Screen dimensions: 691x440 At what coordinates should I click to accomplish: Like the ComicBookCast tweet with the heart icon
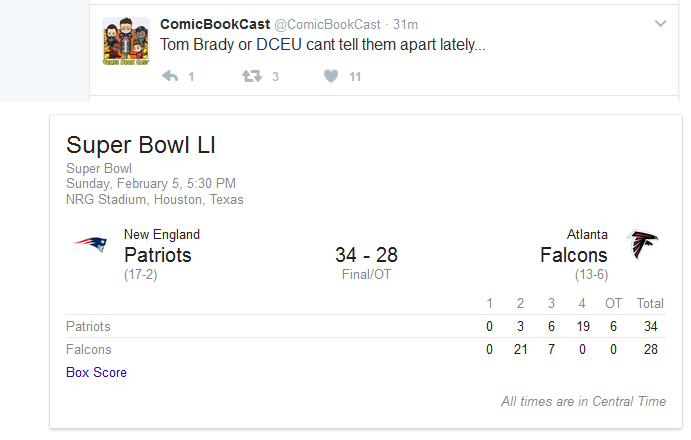[331, 76]
